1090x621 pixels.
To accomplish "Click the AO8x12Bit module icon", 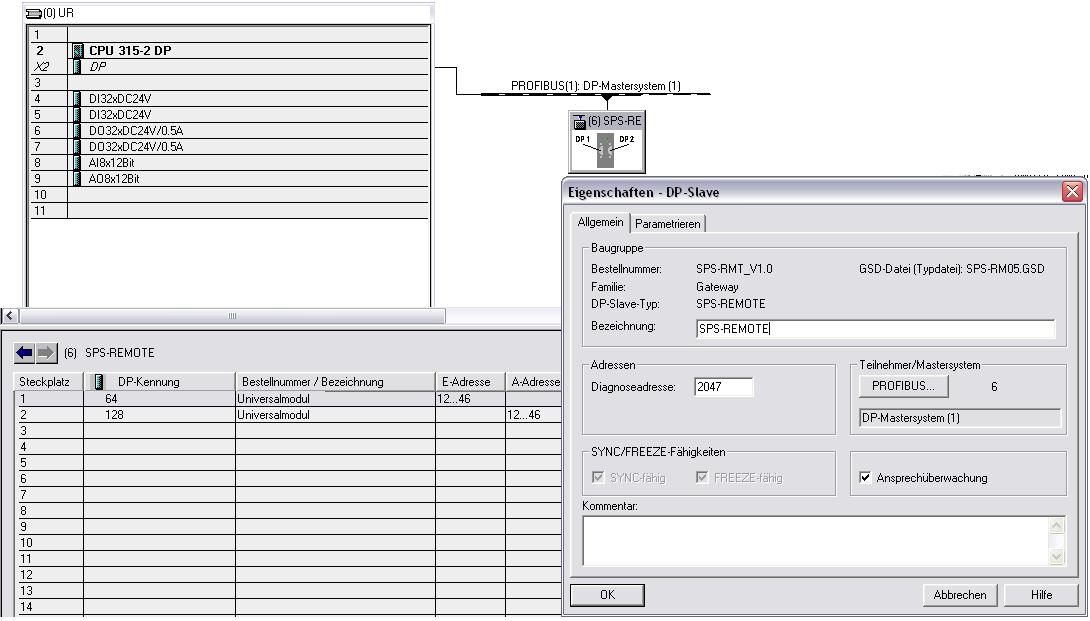I will (76, 179).
